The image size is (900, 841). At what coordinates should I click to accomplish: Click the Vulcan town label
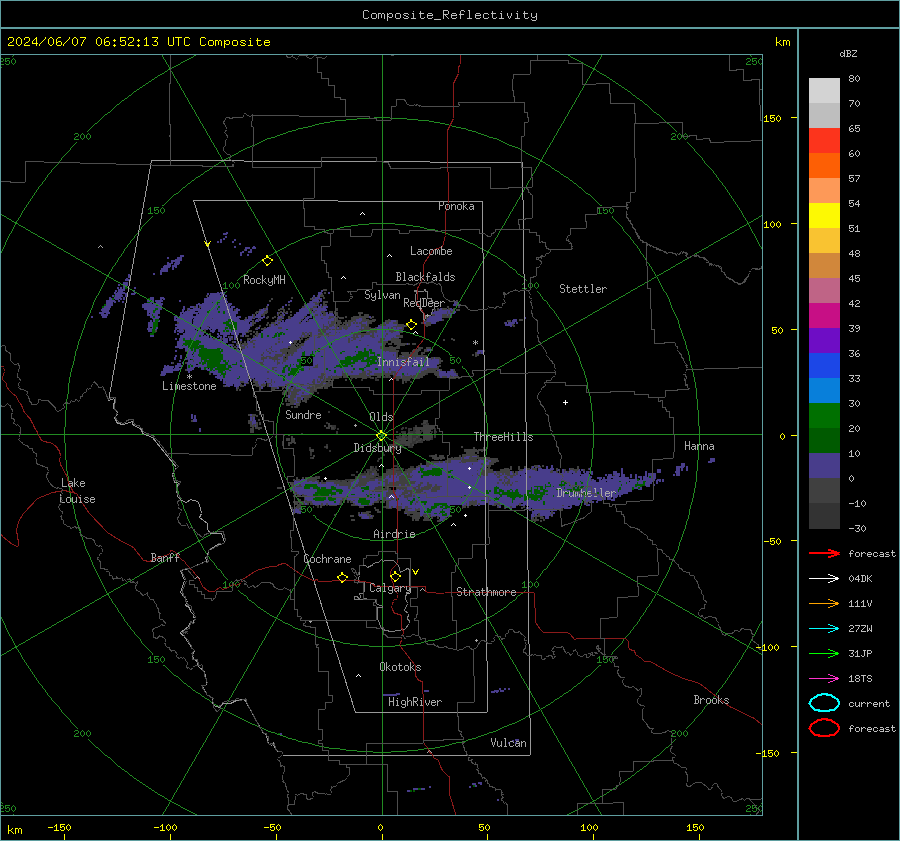(x=508, y=743)
